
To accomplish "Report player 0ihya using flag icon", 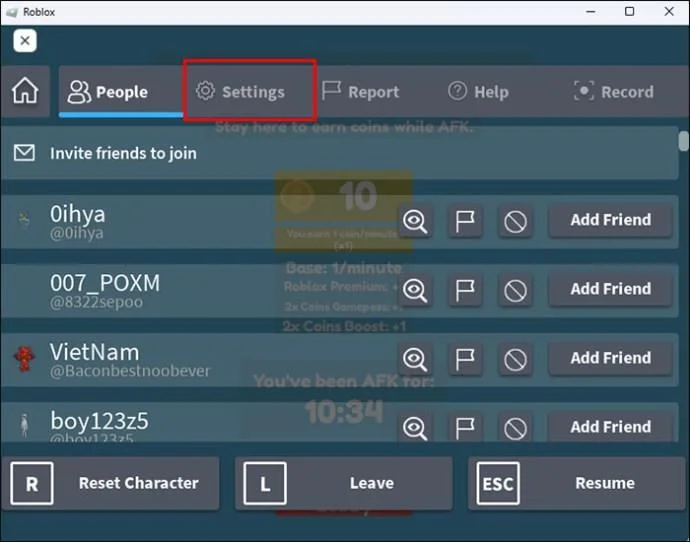I will [465, 221].
